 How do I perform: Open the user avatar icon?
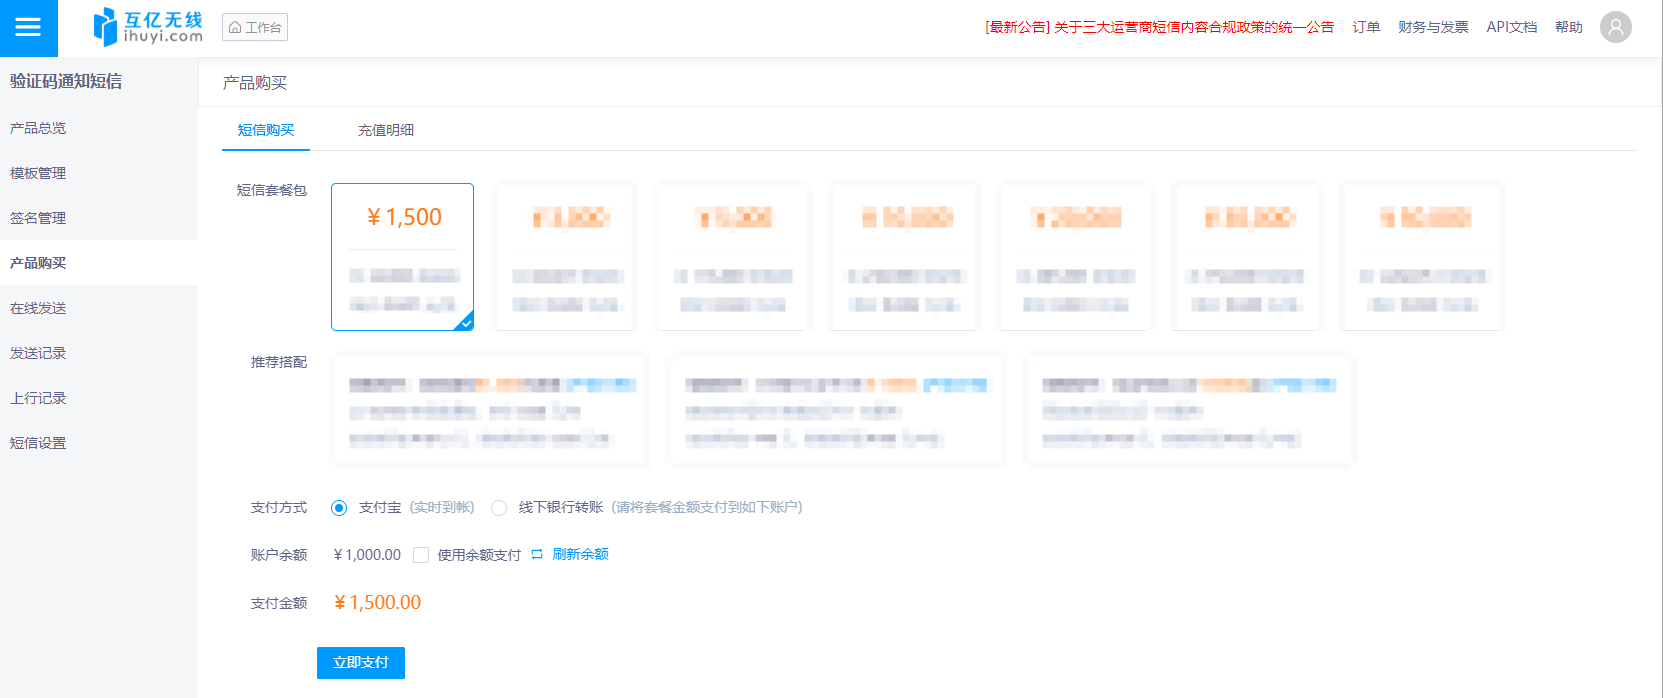(x=1615, y=27)
